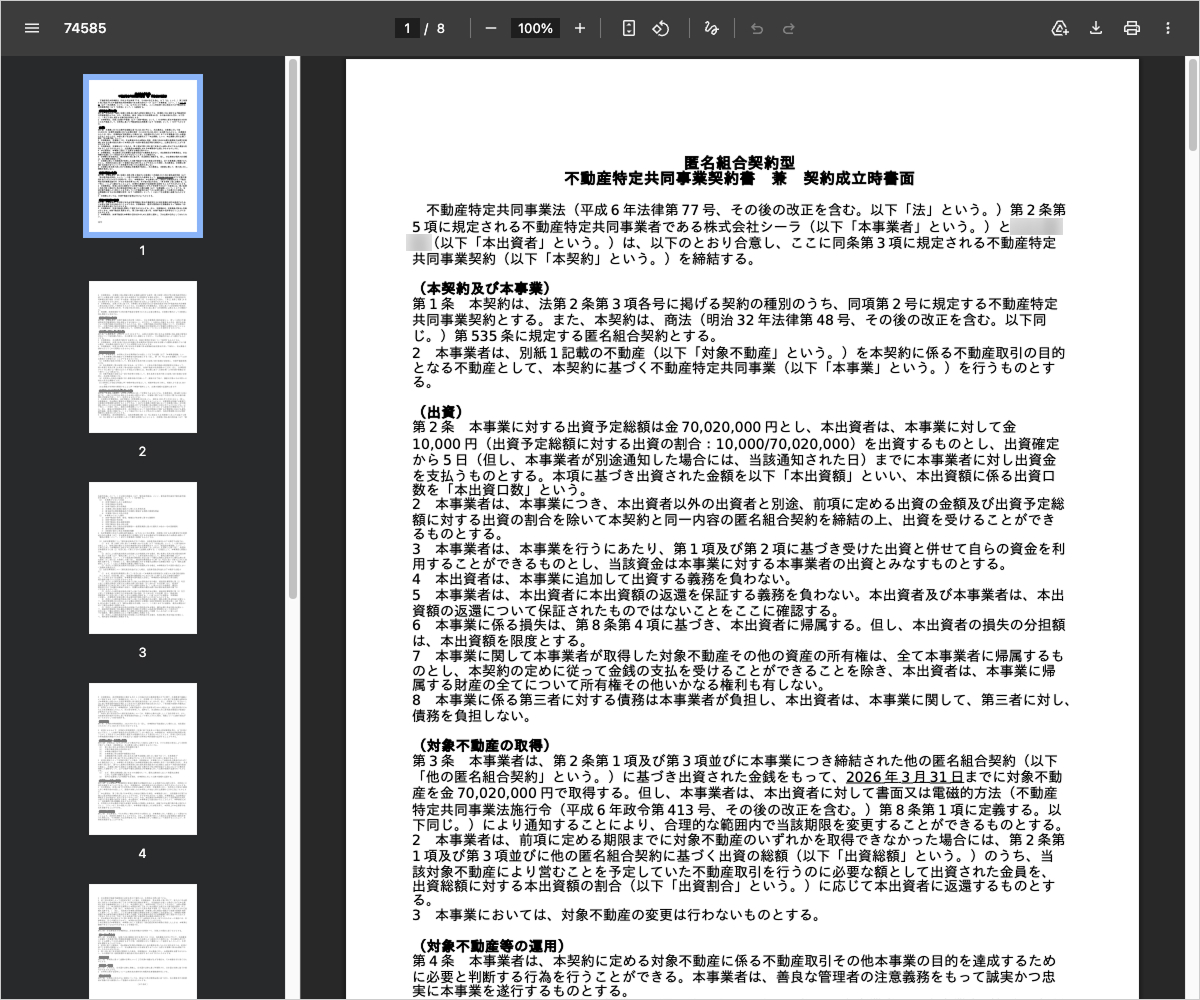Viewport: 1200px width, 1000px height.
Task: Go to the page 4 thumbnail
Action: 142,759
